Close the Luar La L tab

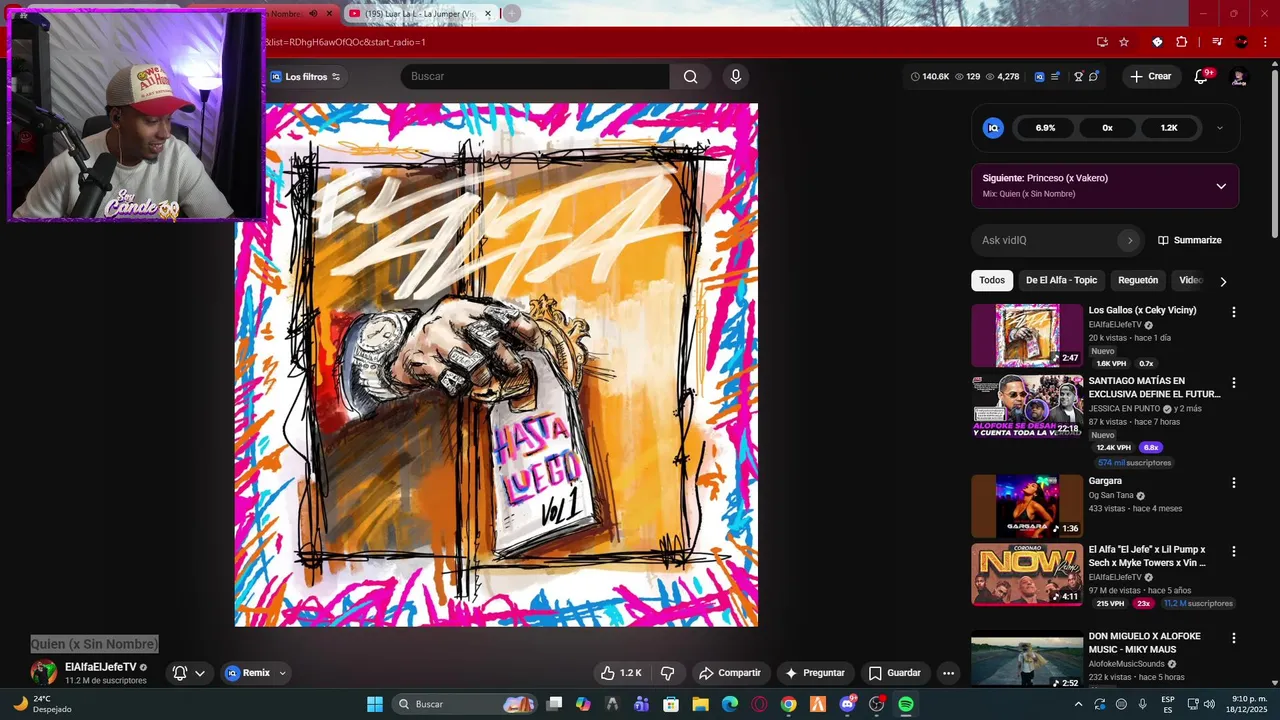tap(488, 14)
